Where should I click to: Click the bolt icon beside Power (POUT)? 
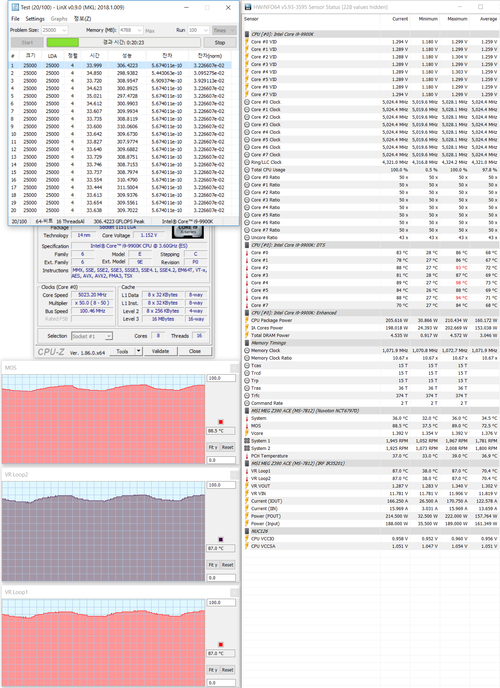247,516
